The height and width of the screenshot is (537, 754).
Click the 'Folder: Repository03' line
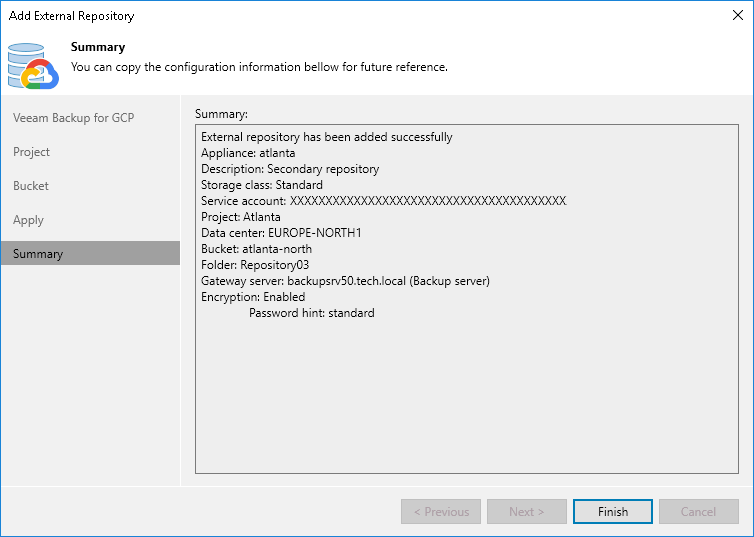pyautogui.click(x=255, y=265)
